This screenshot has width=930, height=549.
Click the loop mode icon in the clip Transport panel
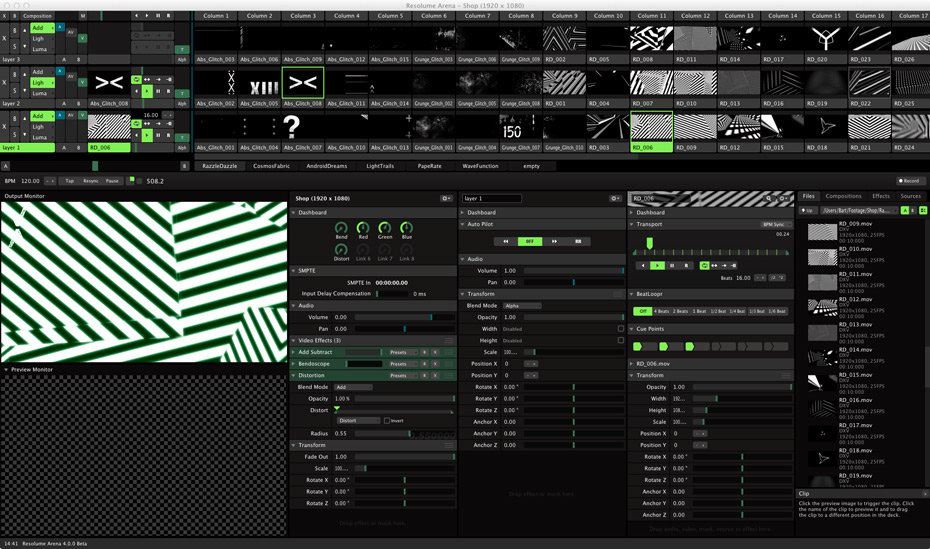tap(704, 266)
